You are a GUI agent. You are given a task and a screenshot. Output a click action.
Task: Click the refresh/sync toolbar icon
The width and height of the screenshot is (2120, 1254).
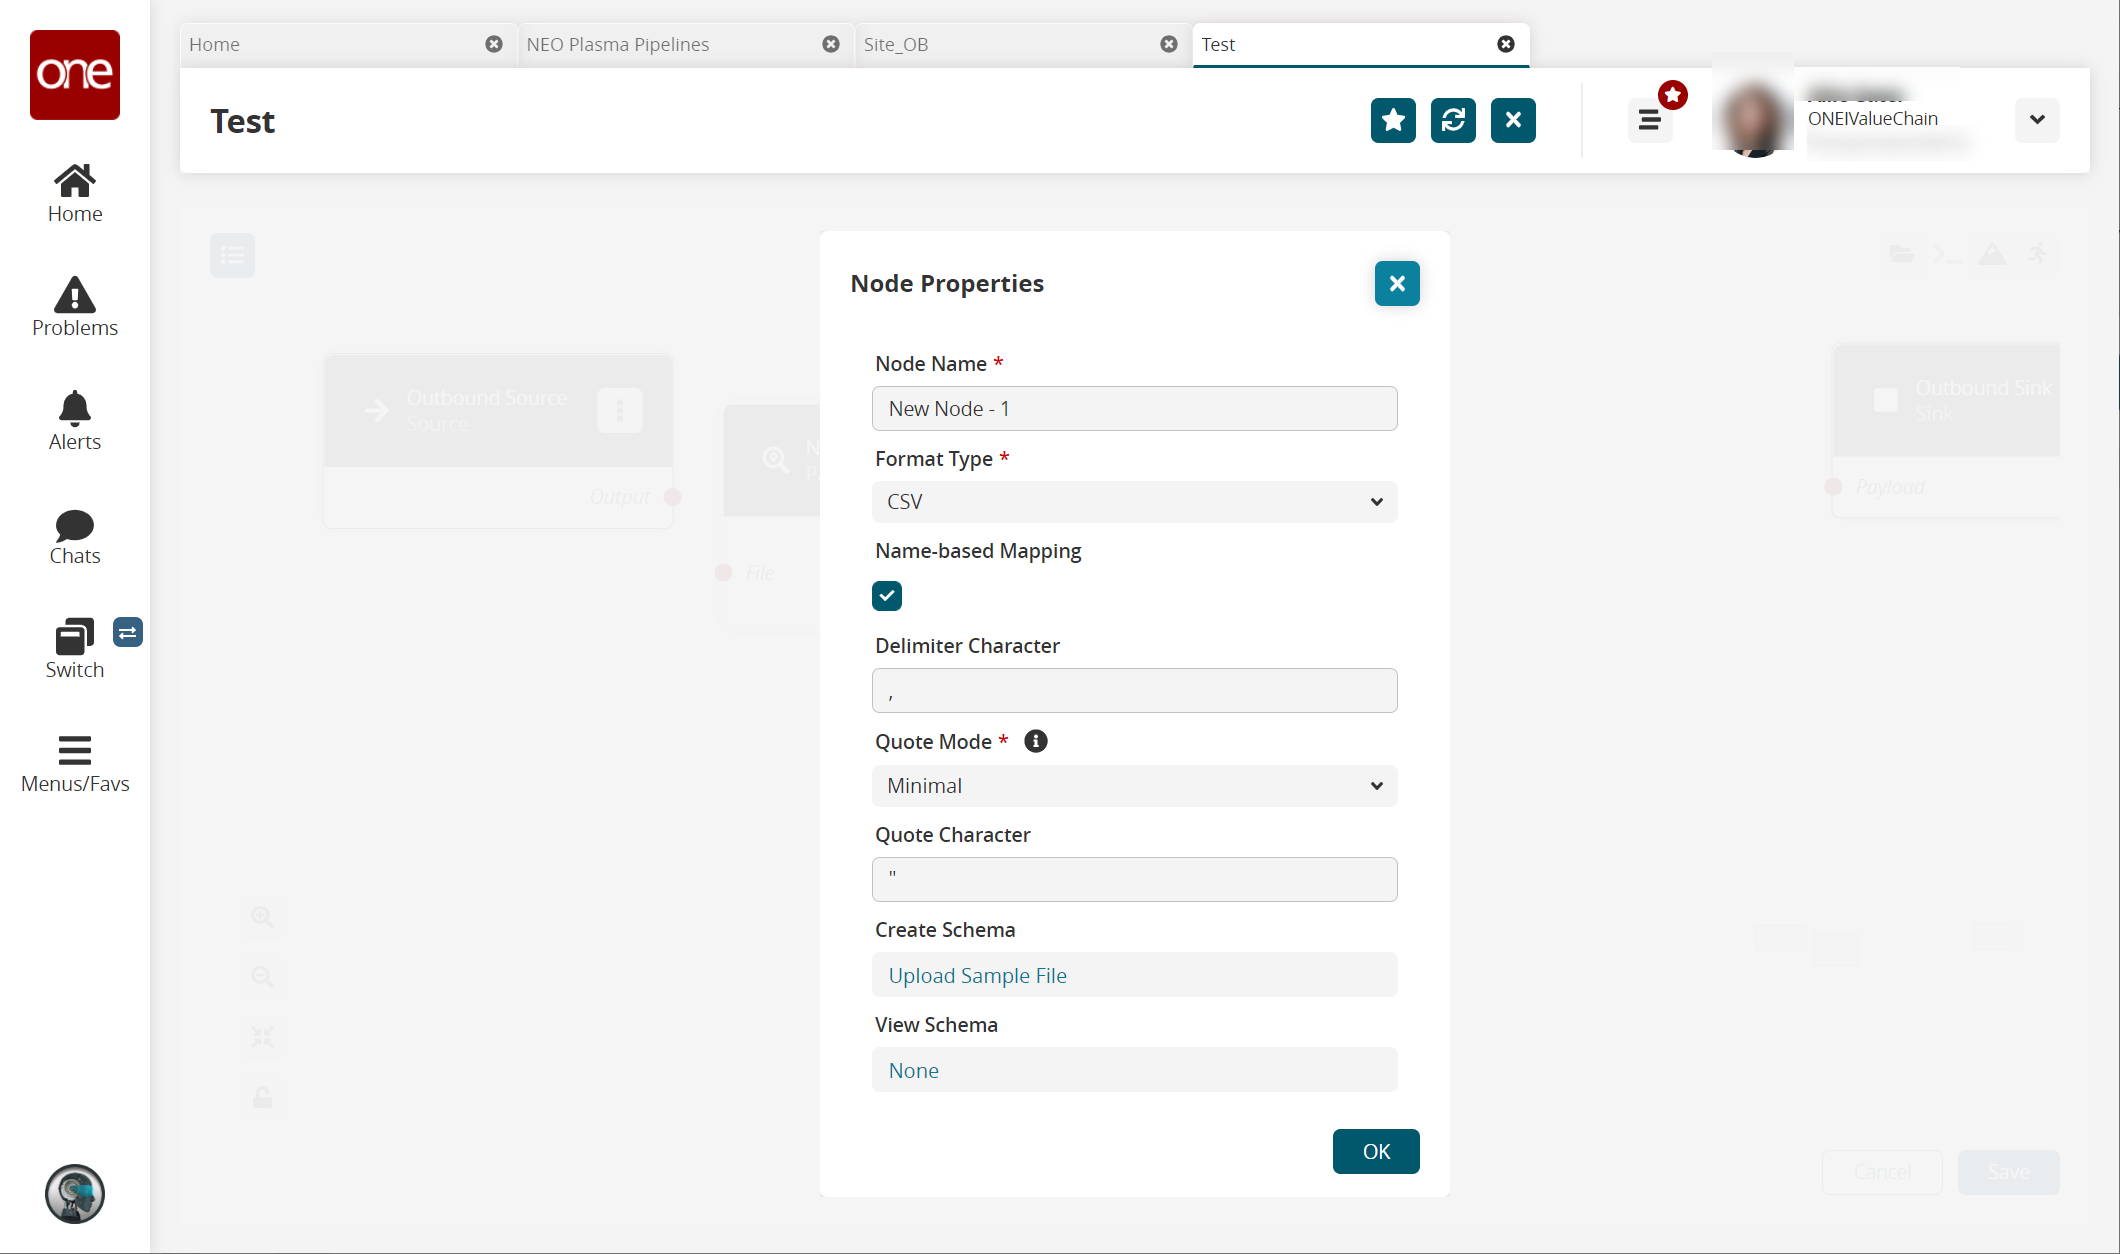tap(1453, 121)
